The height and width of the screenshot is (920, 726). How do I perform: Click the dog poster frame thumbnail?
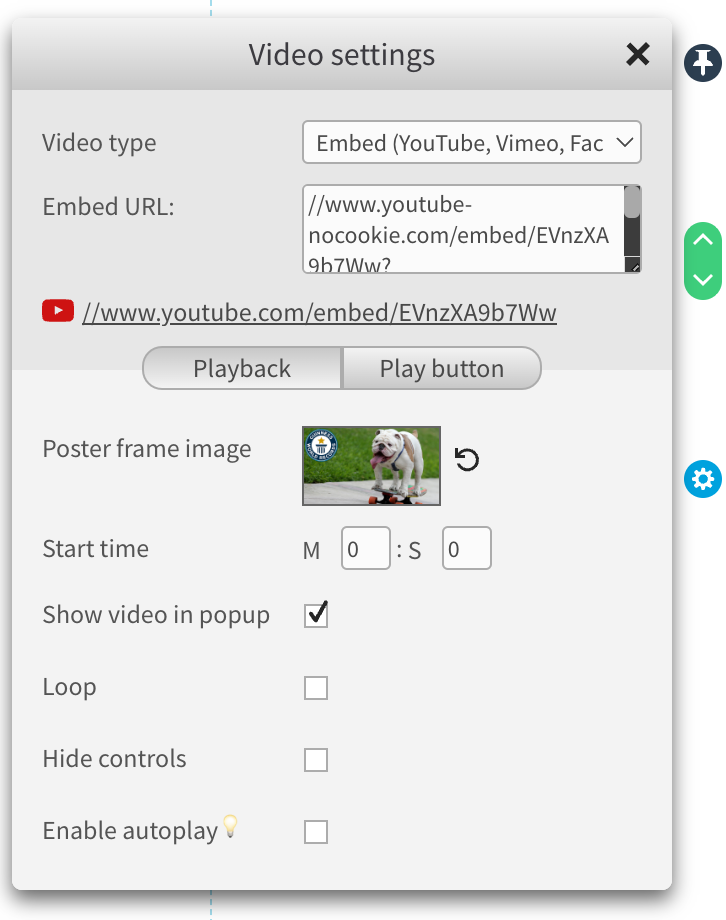tap(371, 465)
